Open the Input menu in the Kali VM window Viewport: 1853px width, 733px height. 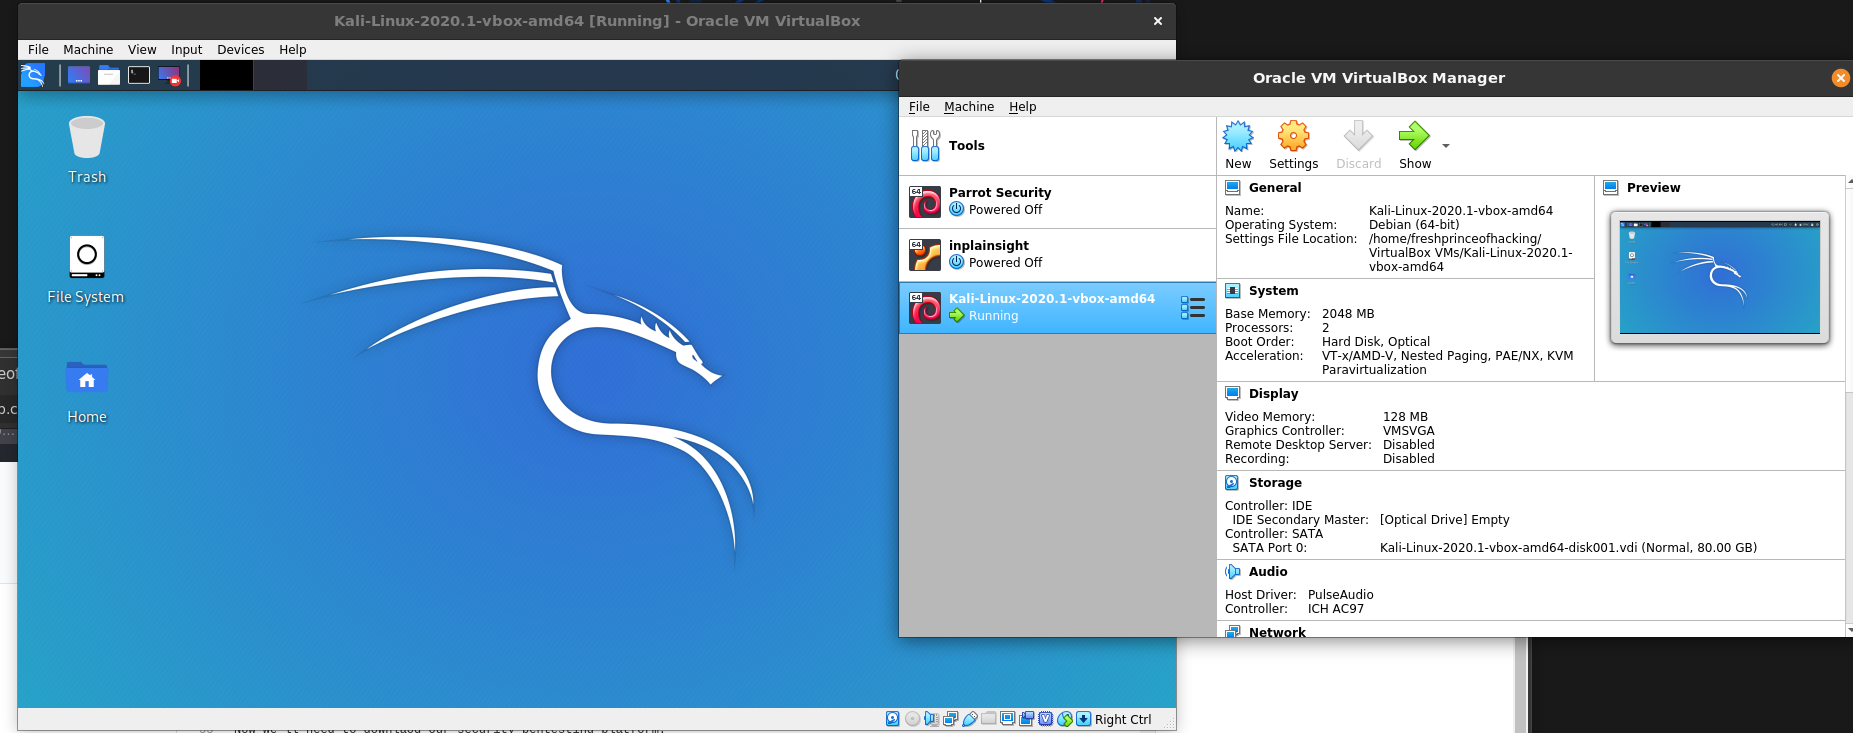(186, 50)
